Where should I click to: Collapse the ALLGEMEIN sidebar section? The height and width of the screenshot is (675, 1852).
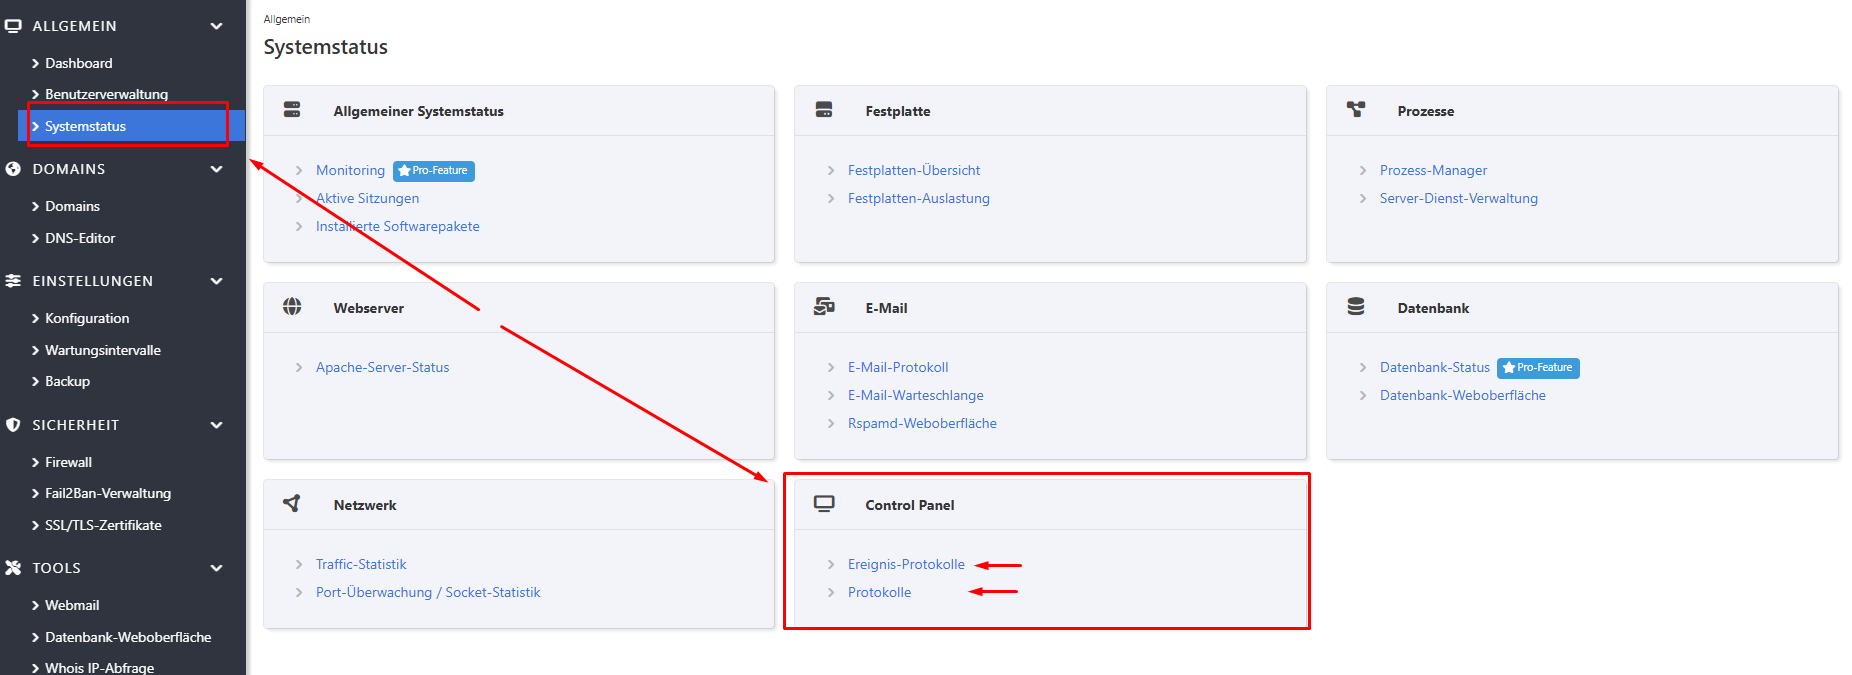pos(216,26)
